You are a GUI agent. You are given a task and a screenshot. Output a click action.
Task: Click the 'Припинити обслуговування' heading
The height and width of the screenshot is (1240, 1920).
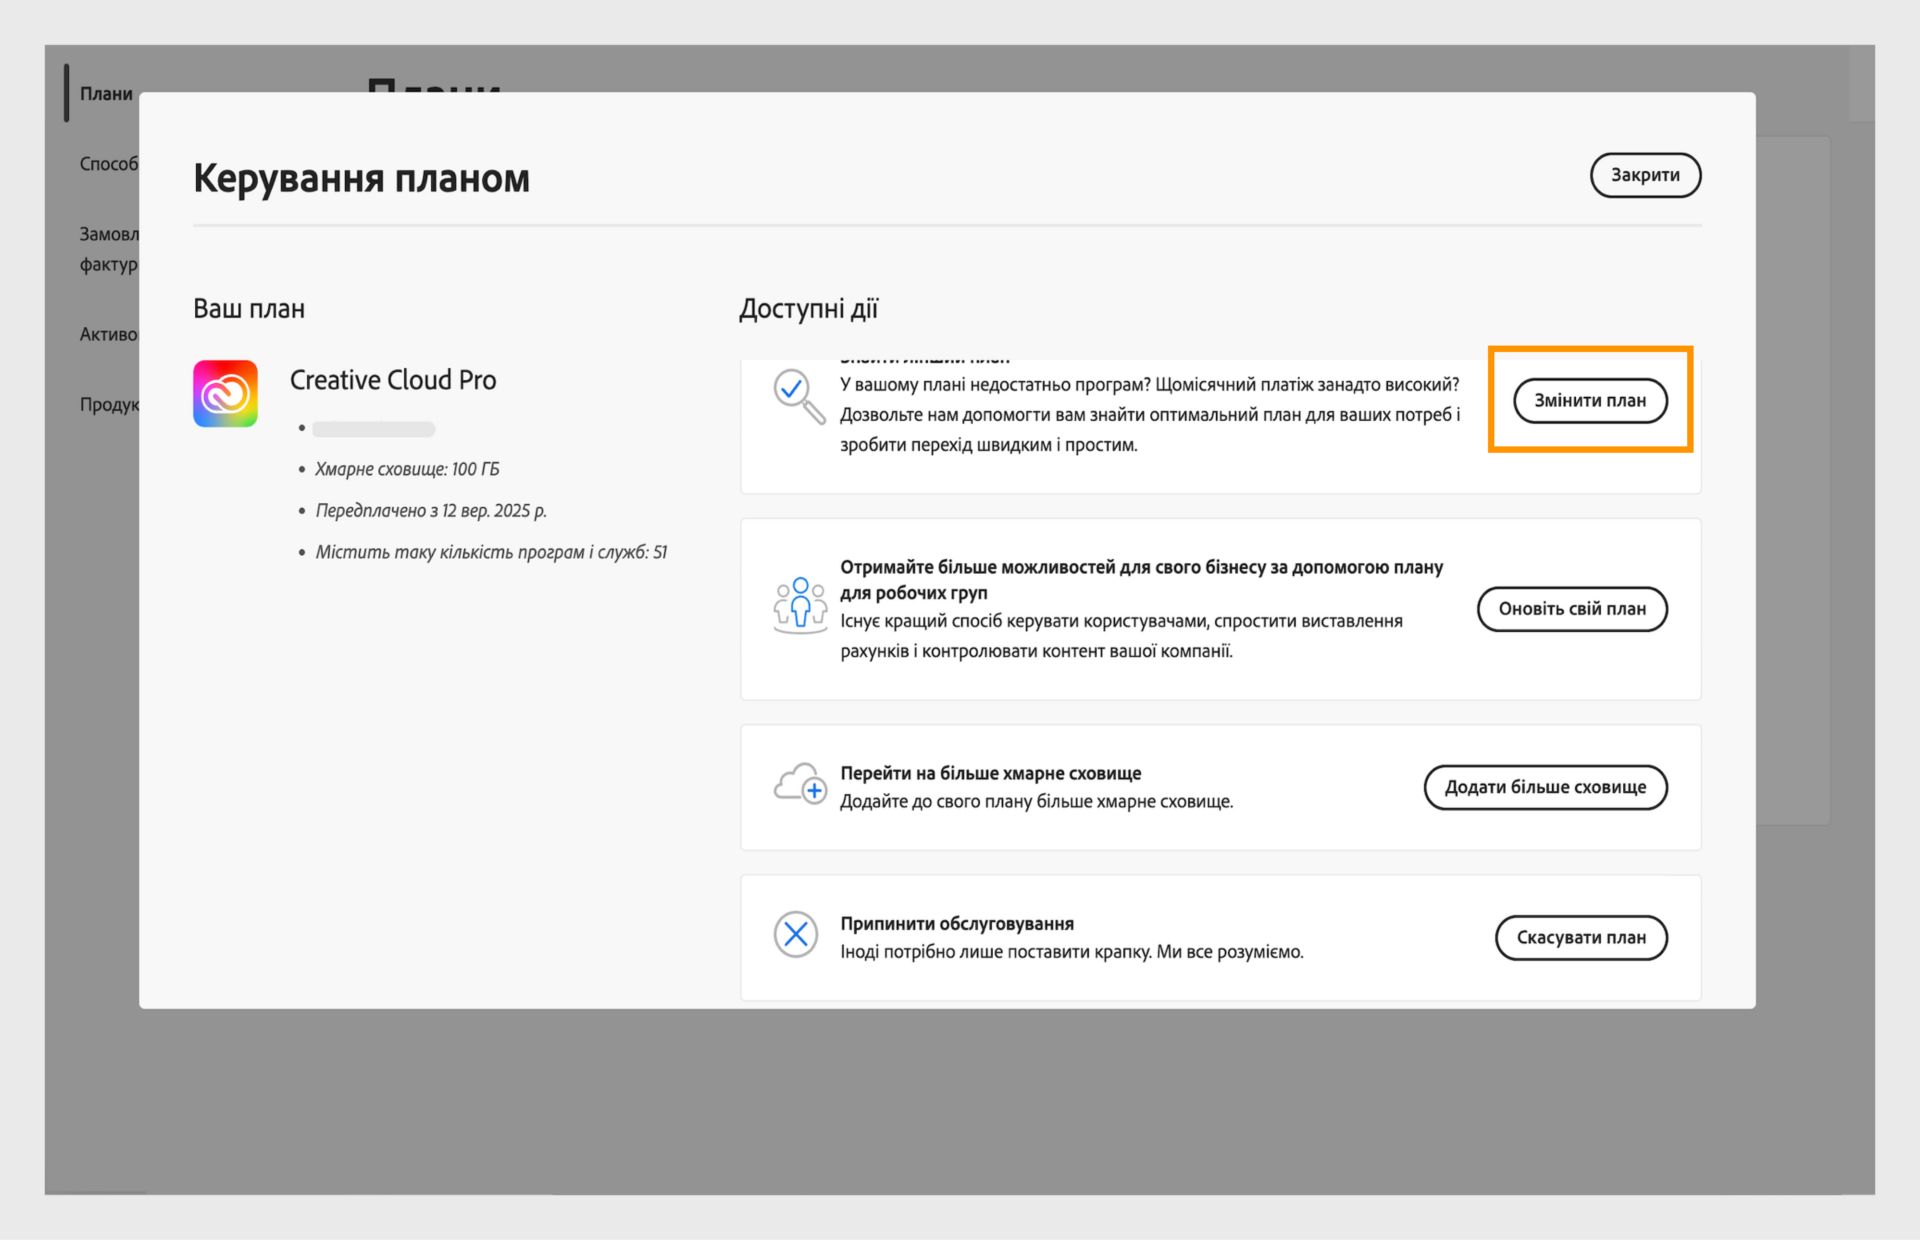click(x=956, y=923)
